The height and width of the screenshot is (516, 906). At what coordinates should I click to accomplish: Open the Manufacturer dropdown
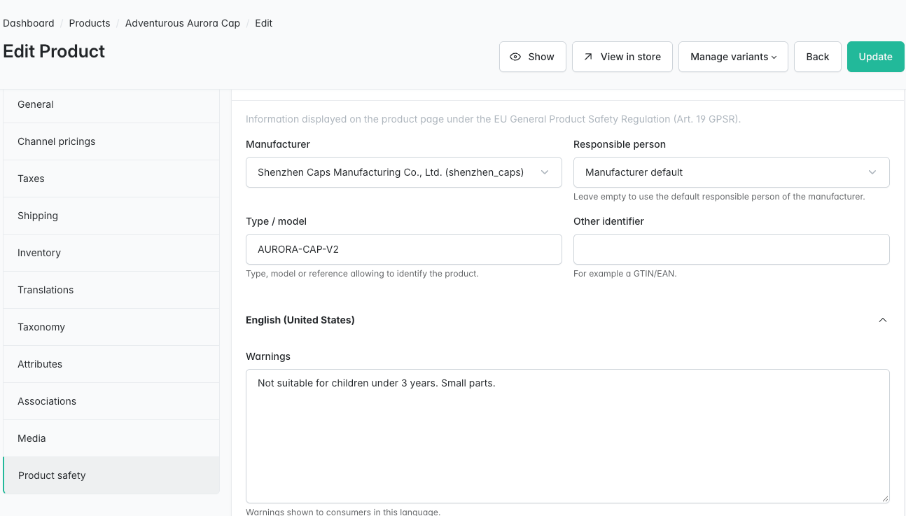click(403, 172)
